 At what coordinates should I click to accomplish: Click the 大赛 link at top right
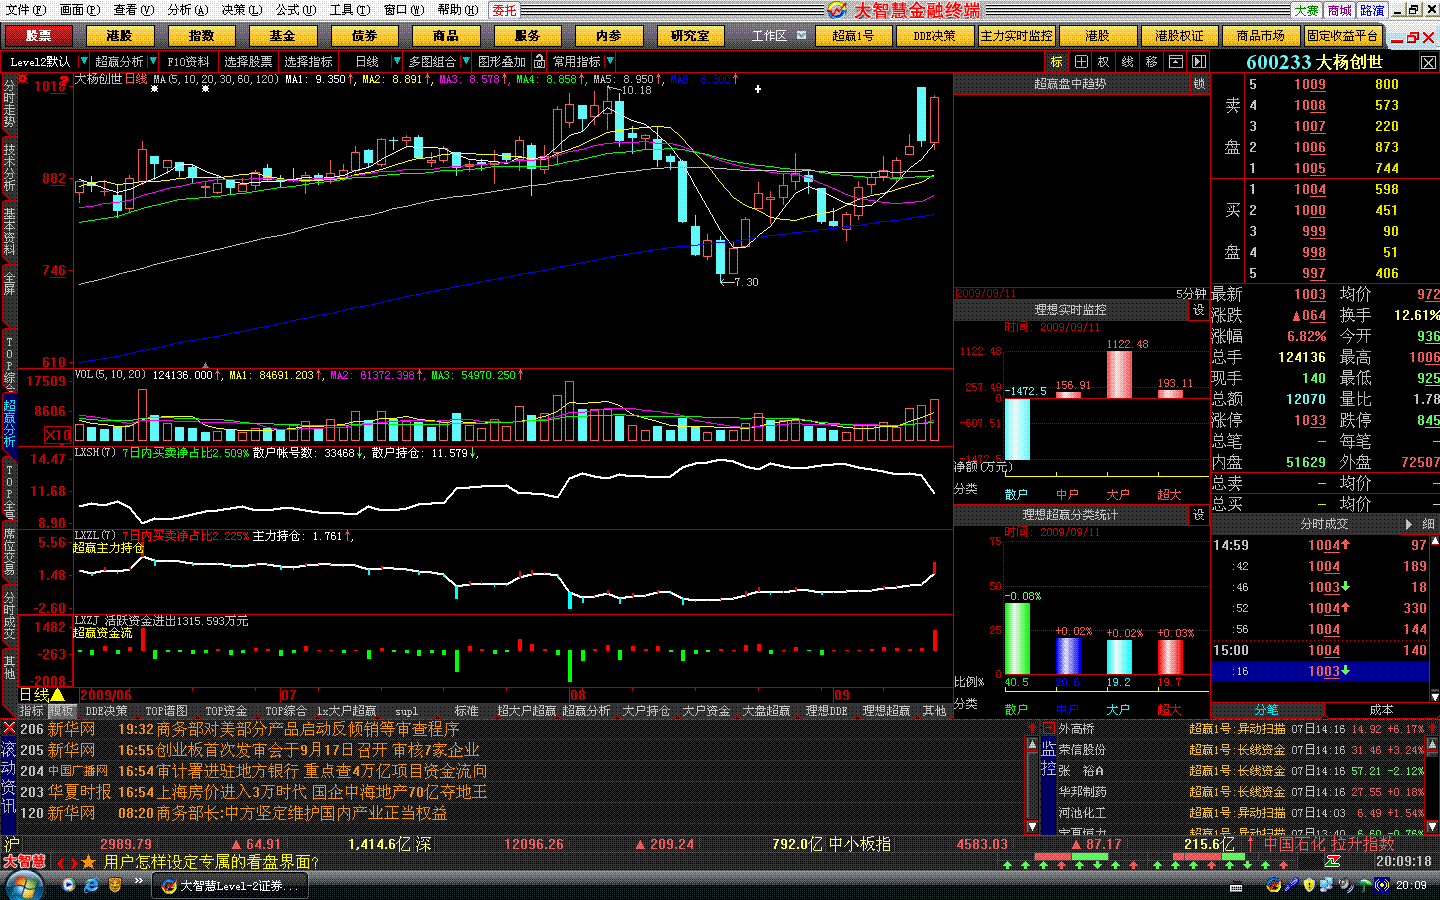click(x=1306, y=10)
